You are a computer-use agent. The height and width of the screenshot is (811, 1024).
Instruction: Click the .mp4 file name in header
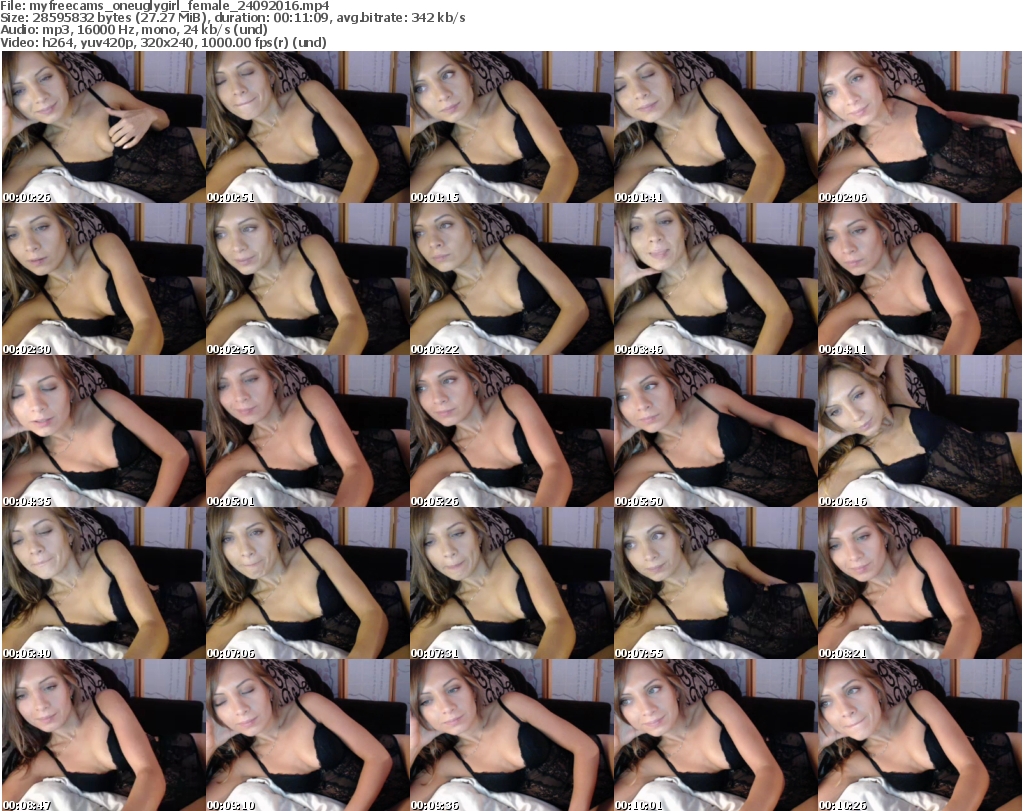[x=179, y=6]
